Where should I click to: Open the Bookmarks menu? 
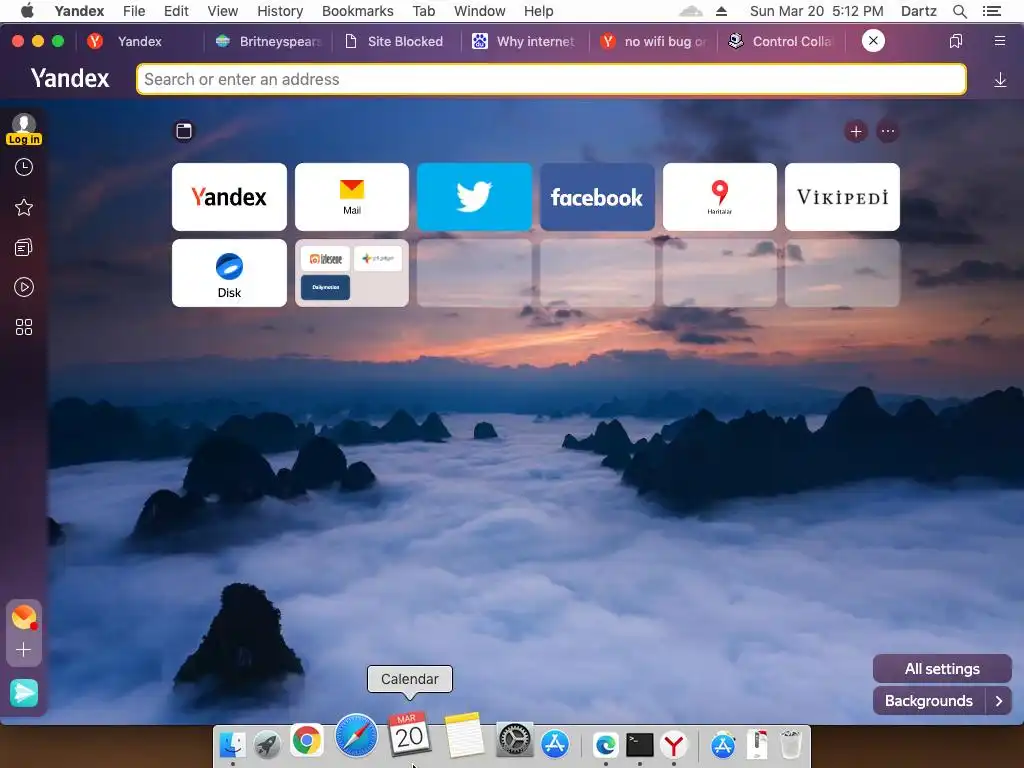click(358, 11)
